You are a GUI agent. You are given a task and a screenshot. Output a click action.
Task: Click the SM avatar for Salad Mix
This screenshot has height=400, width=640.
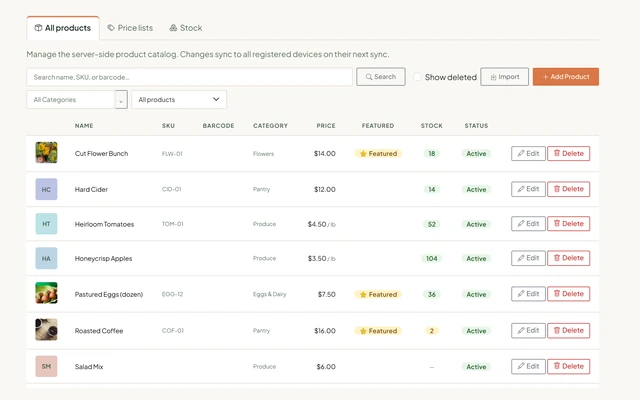point(46,366)
